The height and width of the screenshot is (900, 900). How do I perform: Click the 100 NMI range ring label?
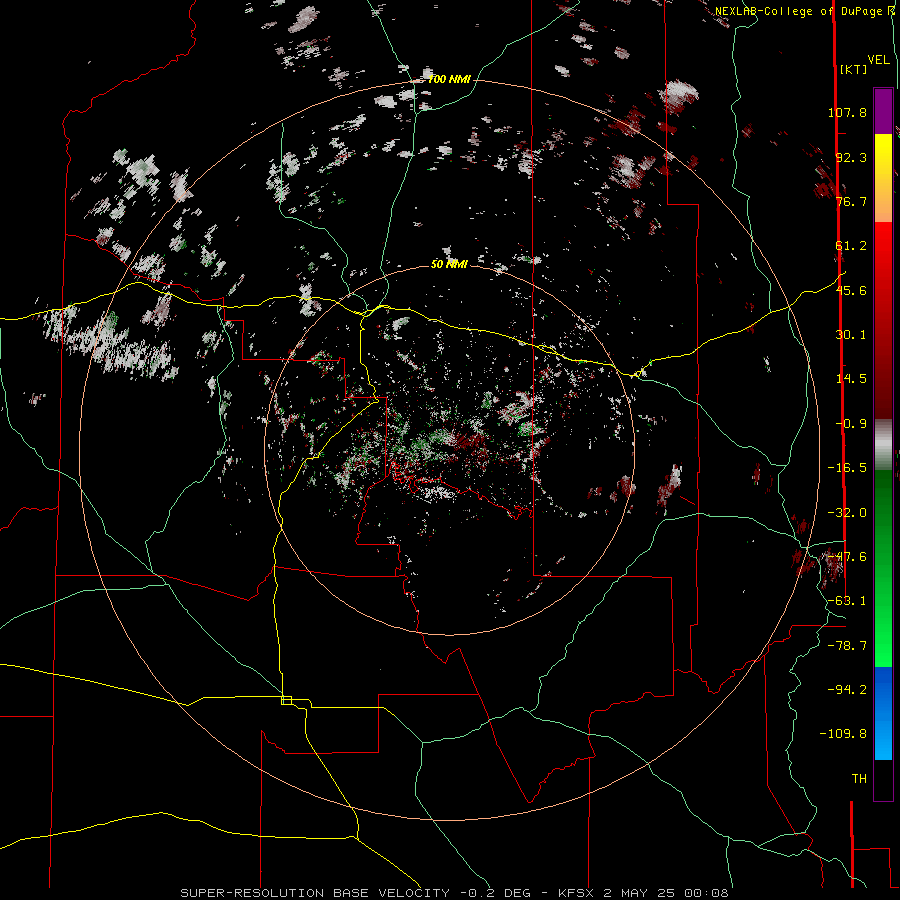pos(449,79)
